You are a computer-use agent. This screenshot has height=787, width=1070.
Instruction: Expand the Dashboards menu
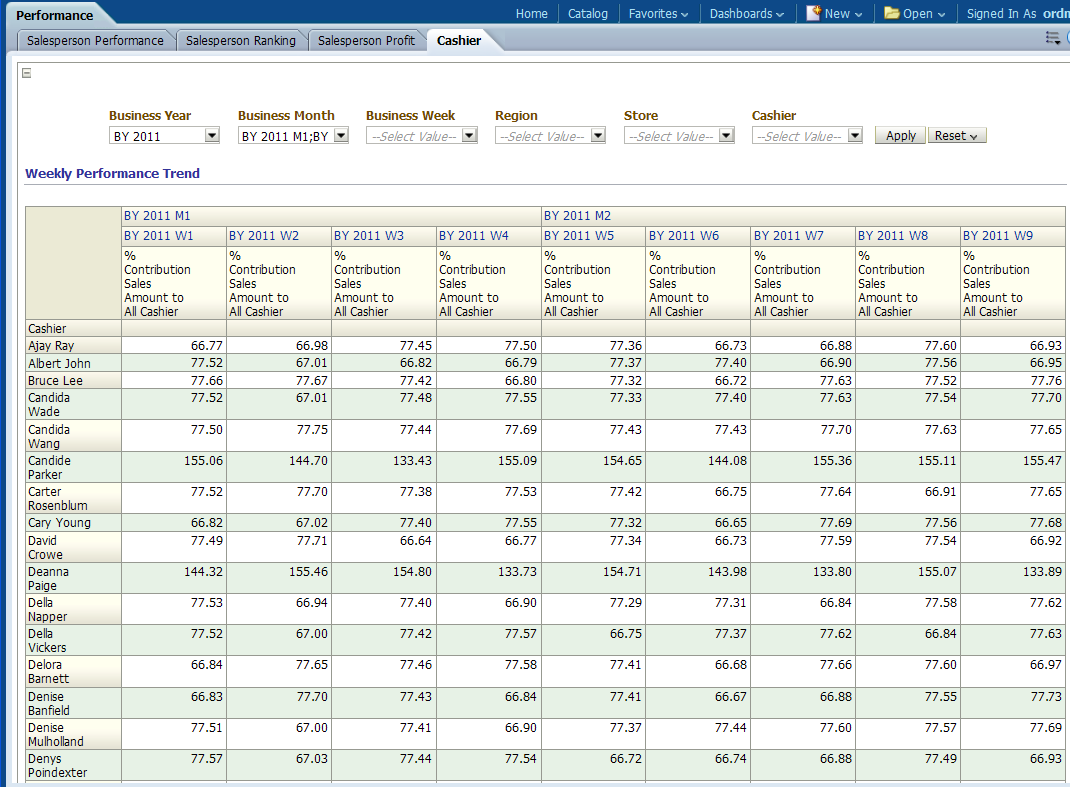746,14
